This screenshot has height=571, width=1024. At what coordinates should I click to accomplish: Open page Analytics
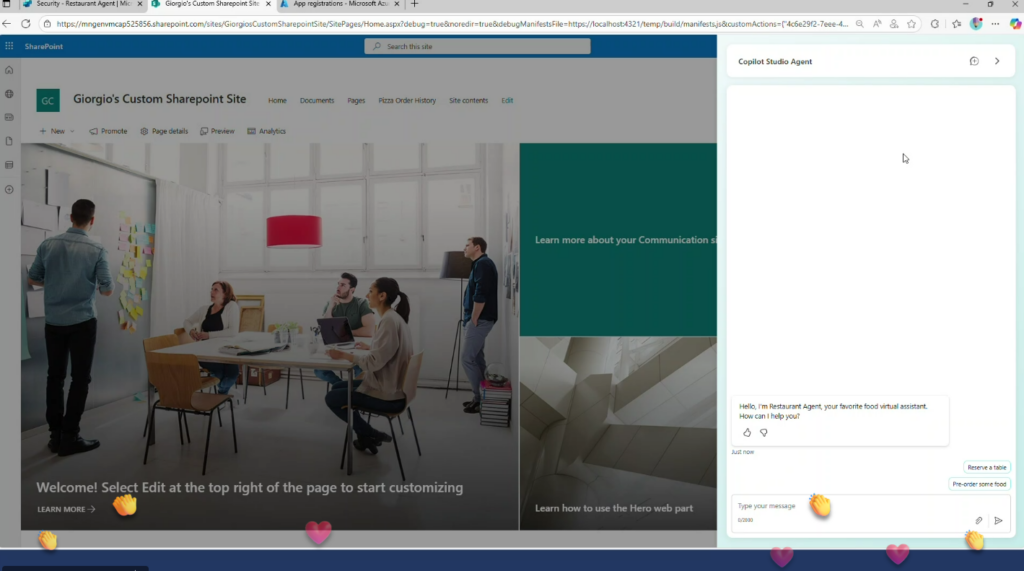266,131
